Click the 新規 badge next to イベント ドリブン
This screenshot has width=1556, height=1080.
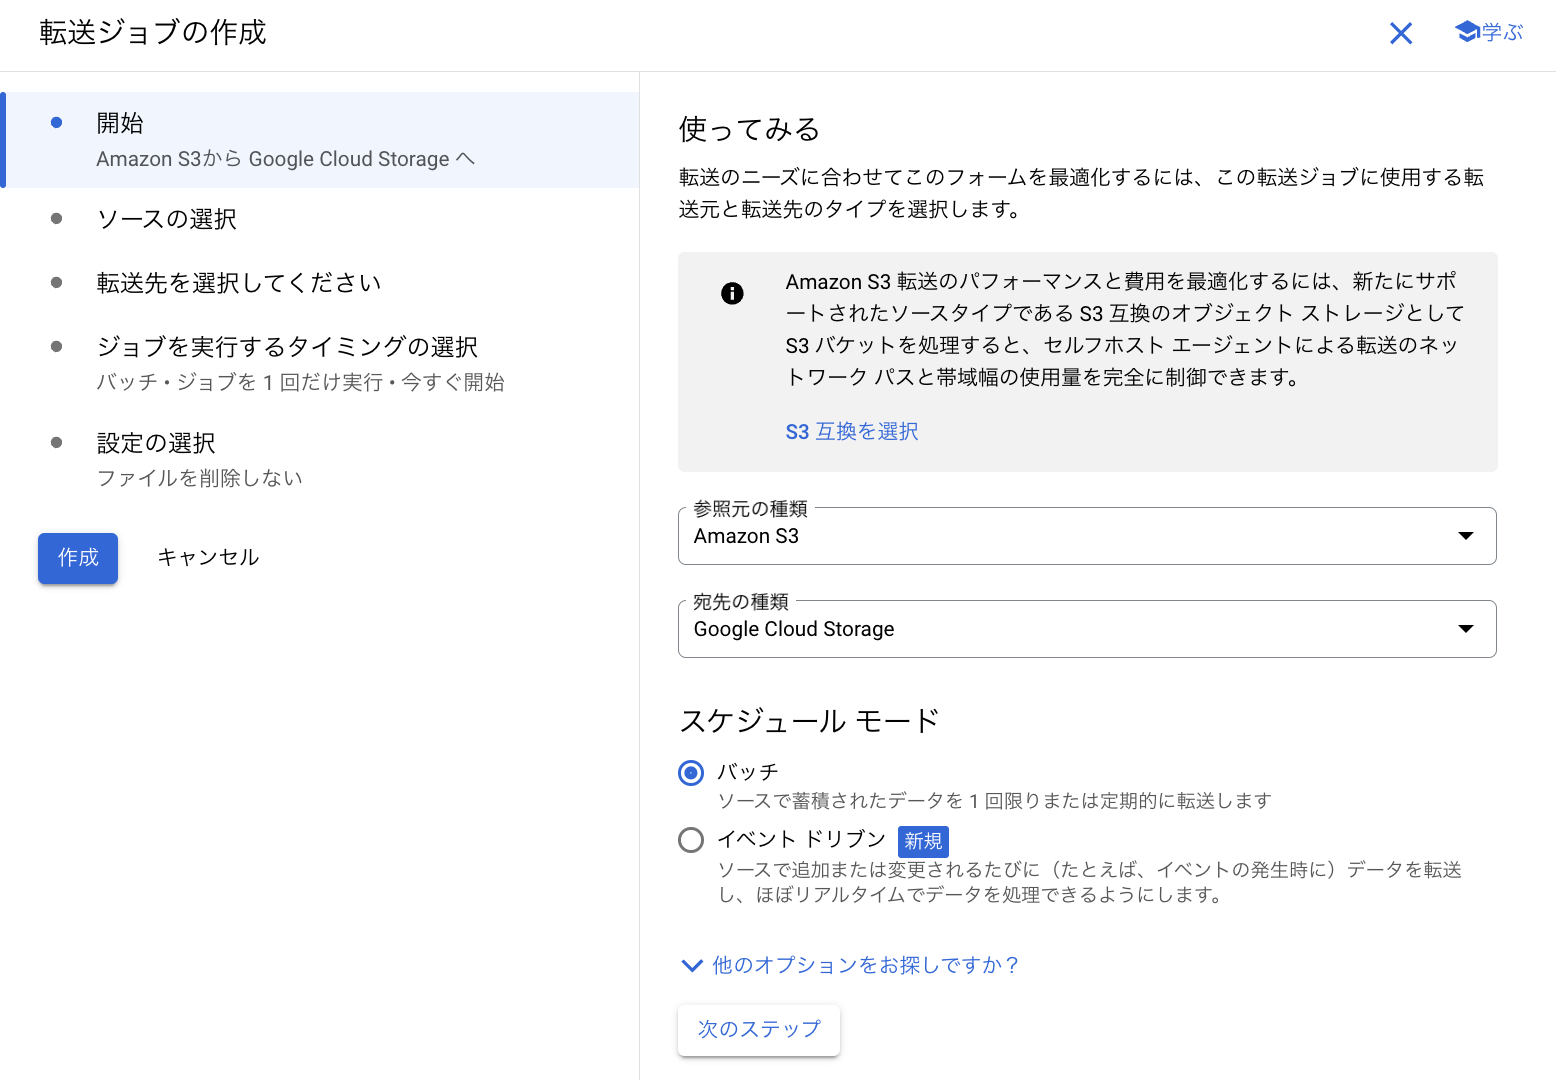point(923,841)
